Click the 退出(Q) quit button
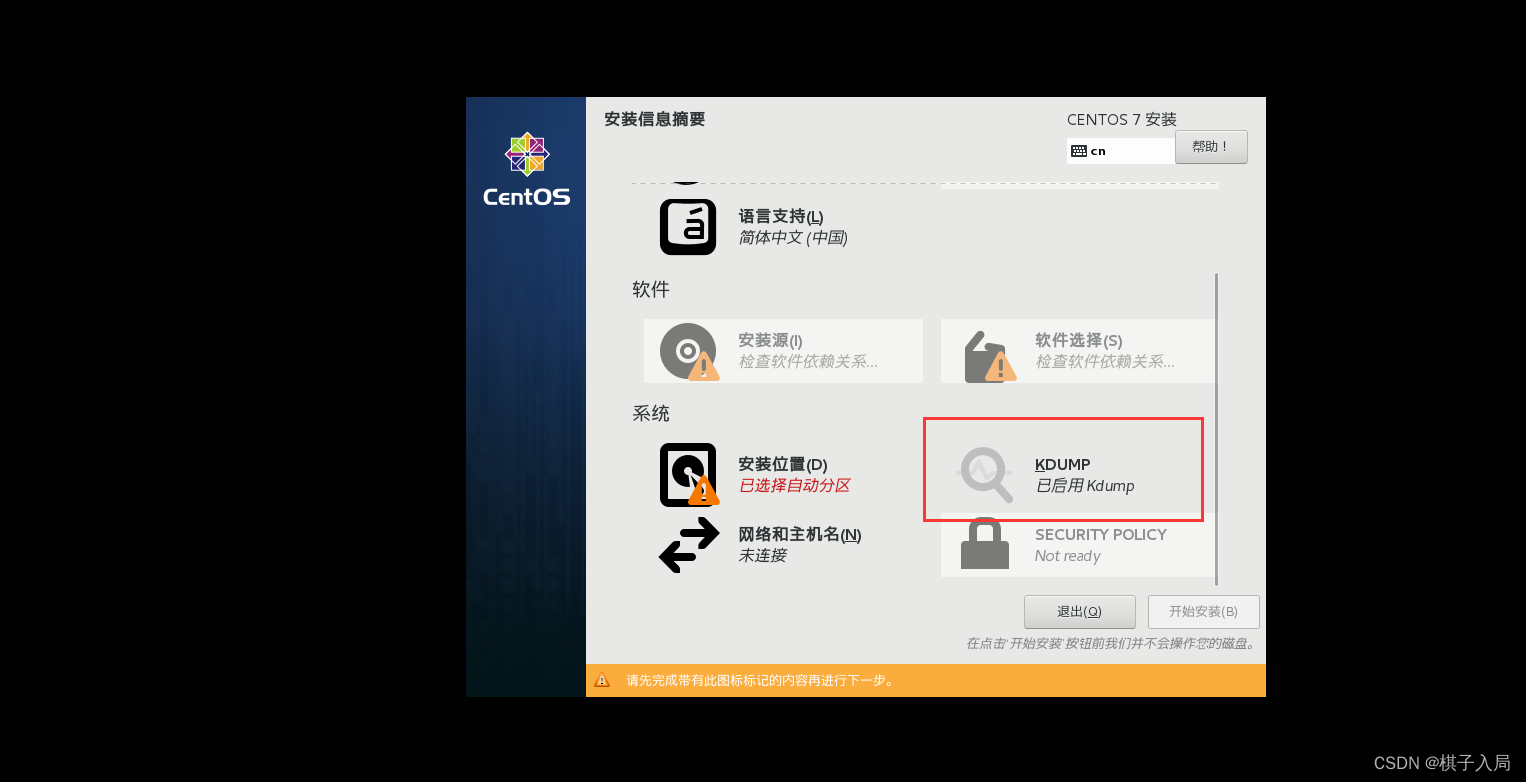 (x=1079, y=612)
